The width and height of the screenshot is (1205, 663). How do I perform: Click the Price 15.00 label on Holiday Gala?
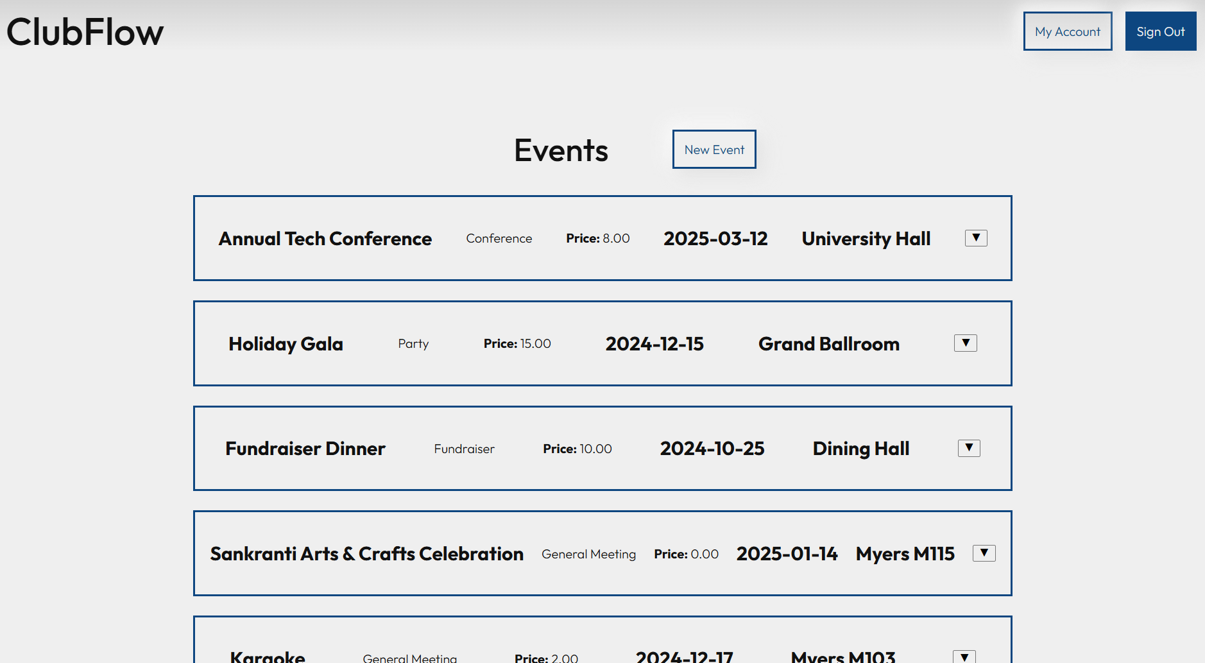click(x=517, y=343)
